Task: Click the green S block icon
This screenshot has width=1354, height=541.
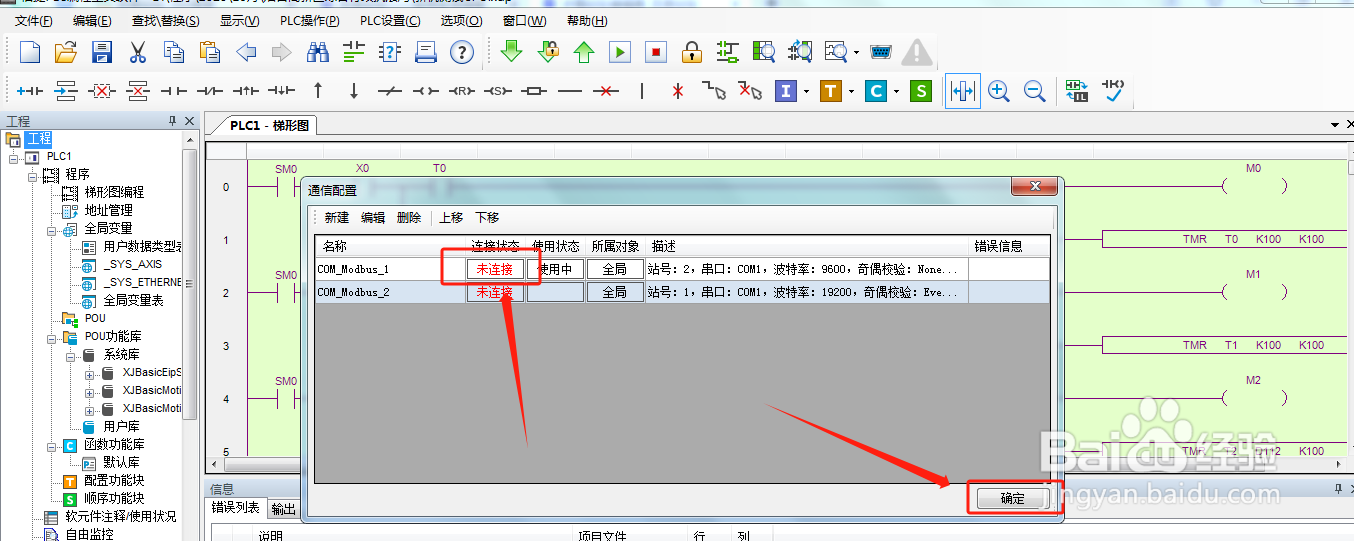Action: click(921, 91)
